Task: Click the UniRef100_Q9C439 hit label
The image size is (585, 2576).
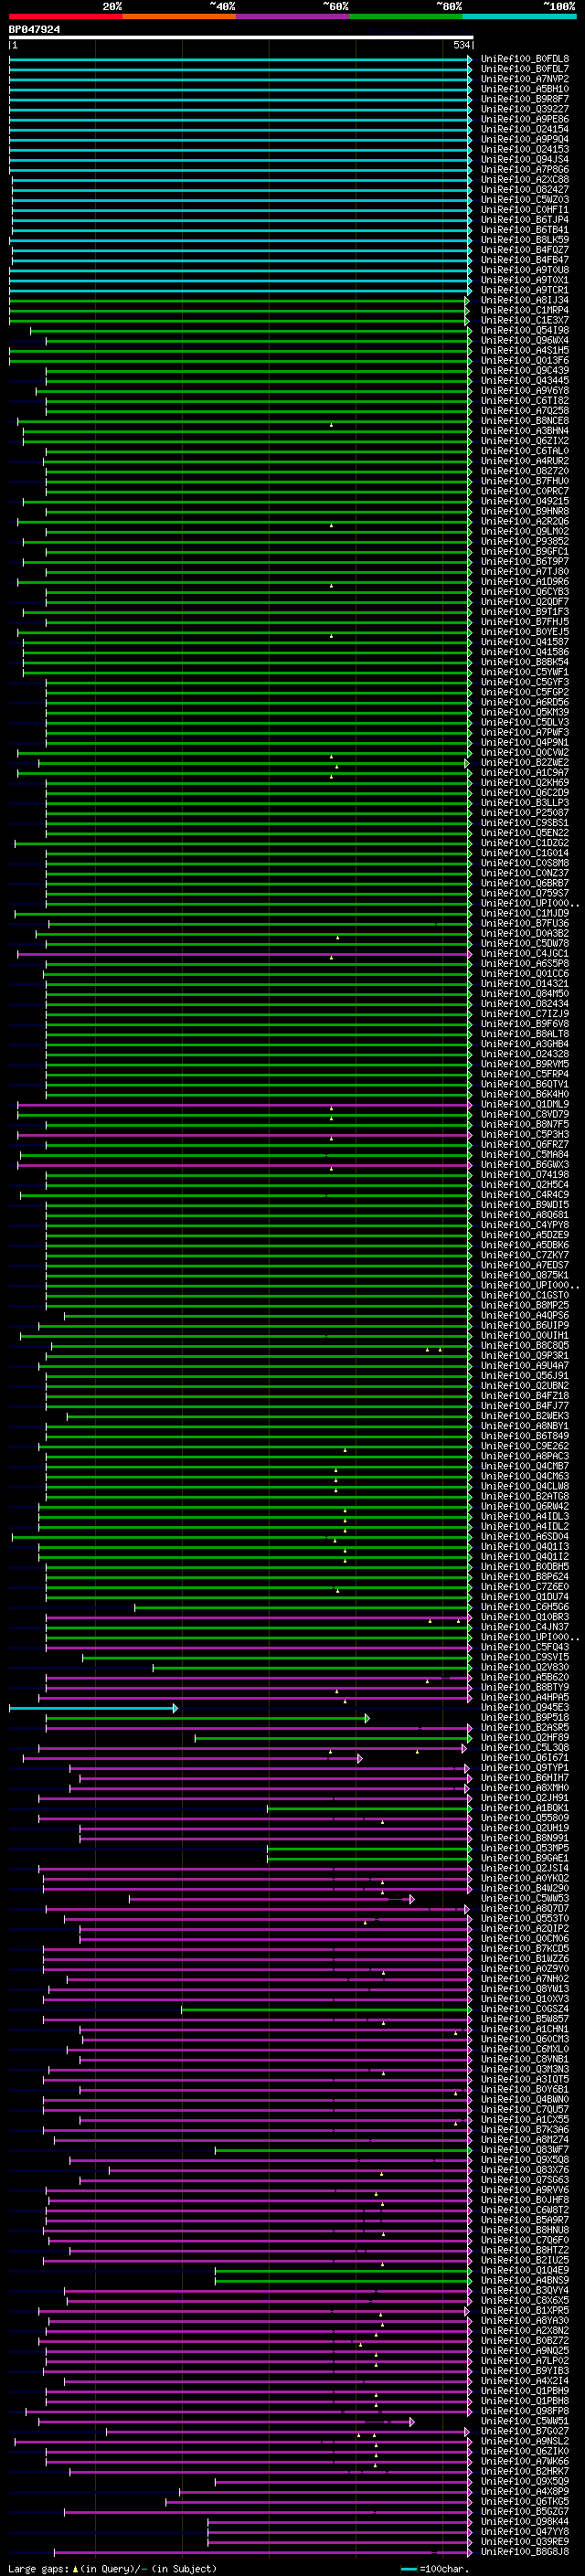Action: [524, 371]
